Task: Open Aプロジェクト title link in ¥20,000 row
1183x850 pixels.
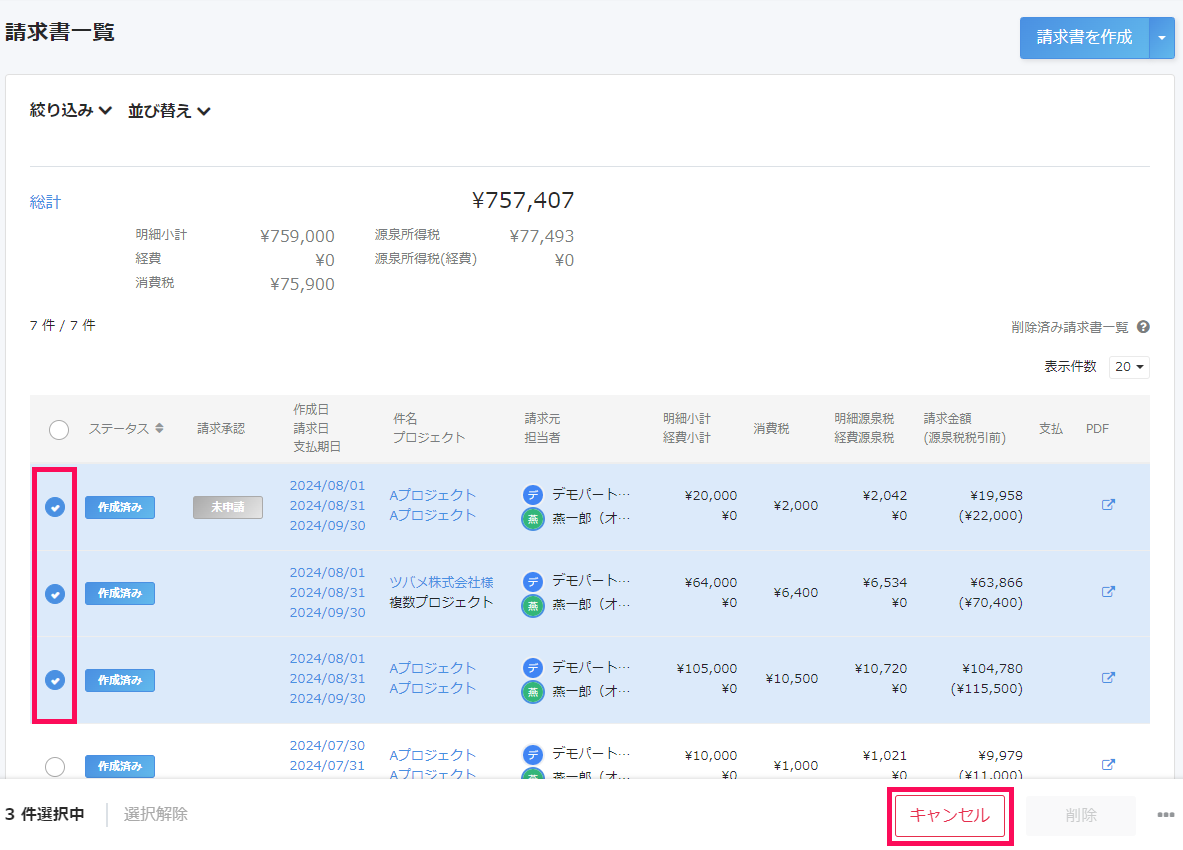Action: (x=432, y=495)
